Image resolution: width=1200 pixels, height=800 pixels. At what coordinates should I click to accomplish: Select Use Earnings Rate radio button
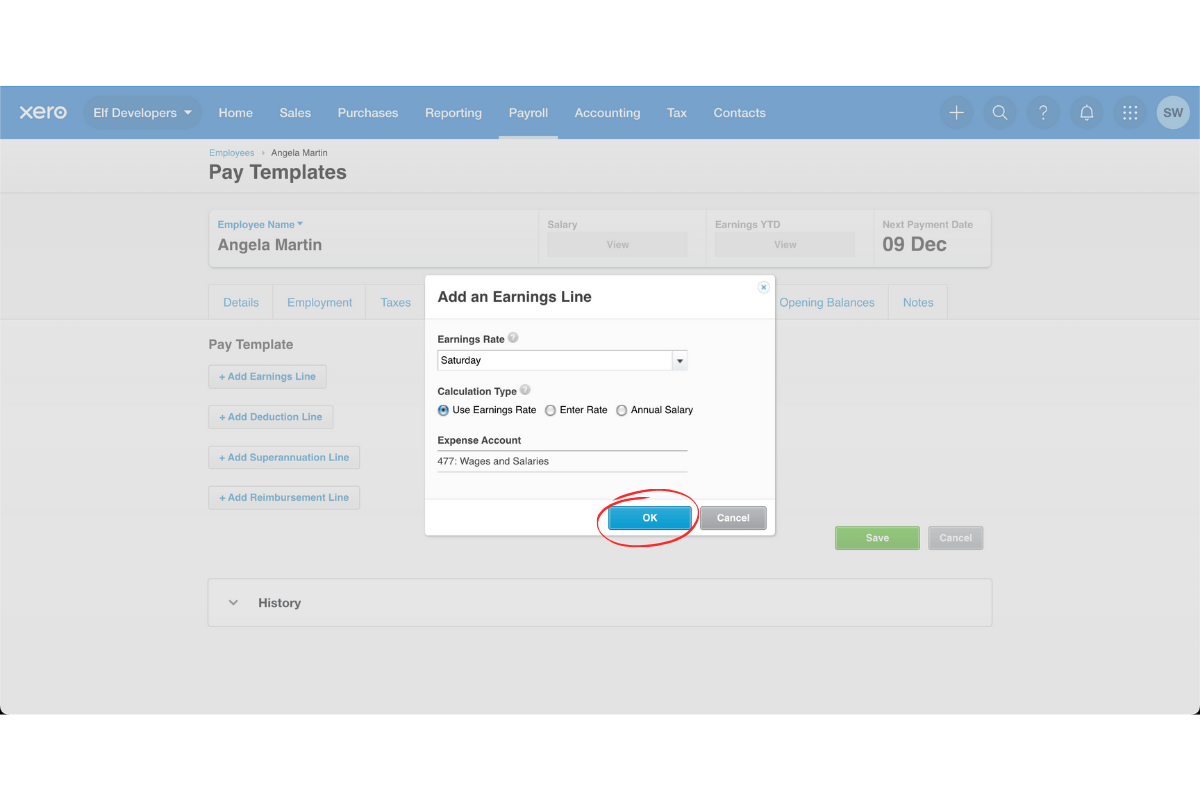pos(444,410)
